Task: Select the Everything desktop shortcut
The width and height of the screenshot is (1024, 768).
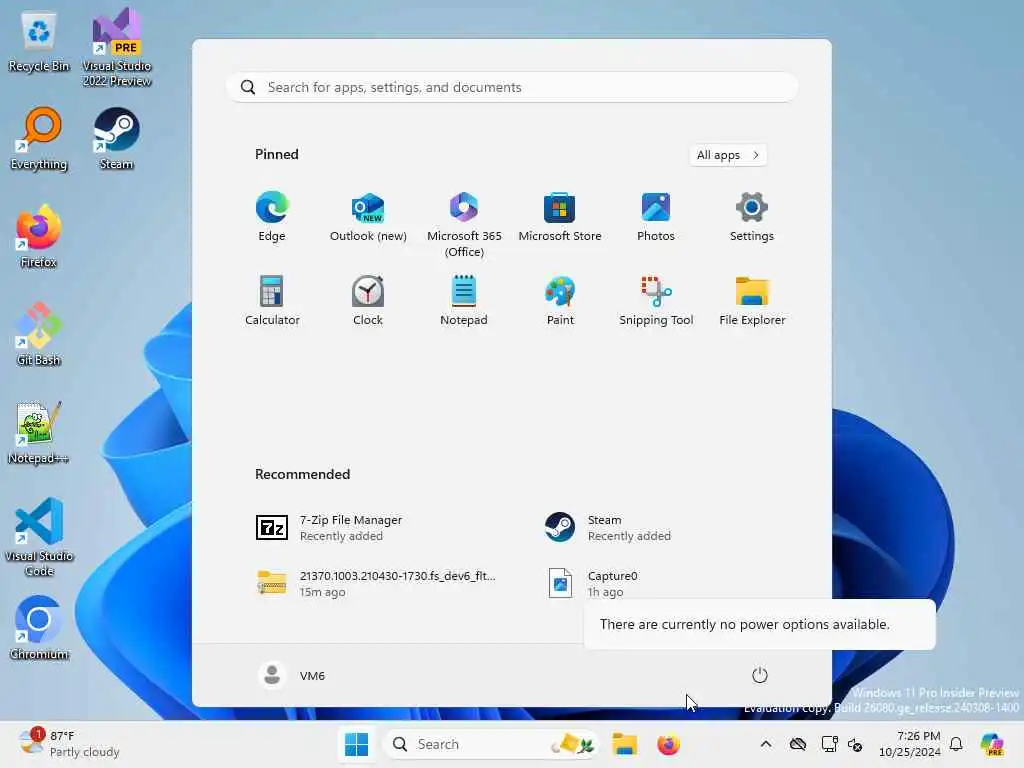Action: click(x=39, y=138)
